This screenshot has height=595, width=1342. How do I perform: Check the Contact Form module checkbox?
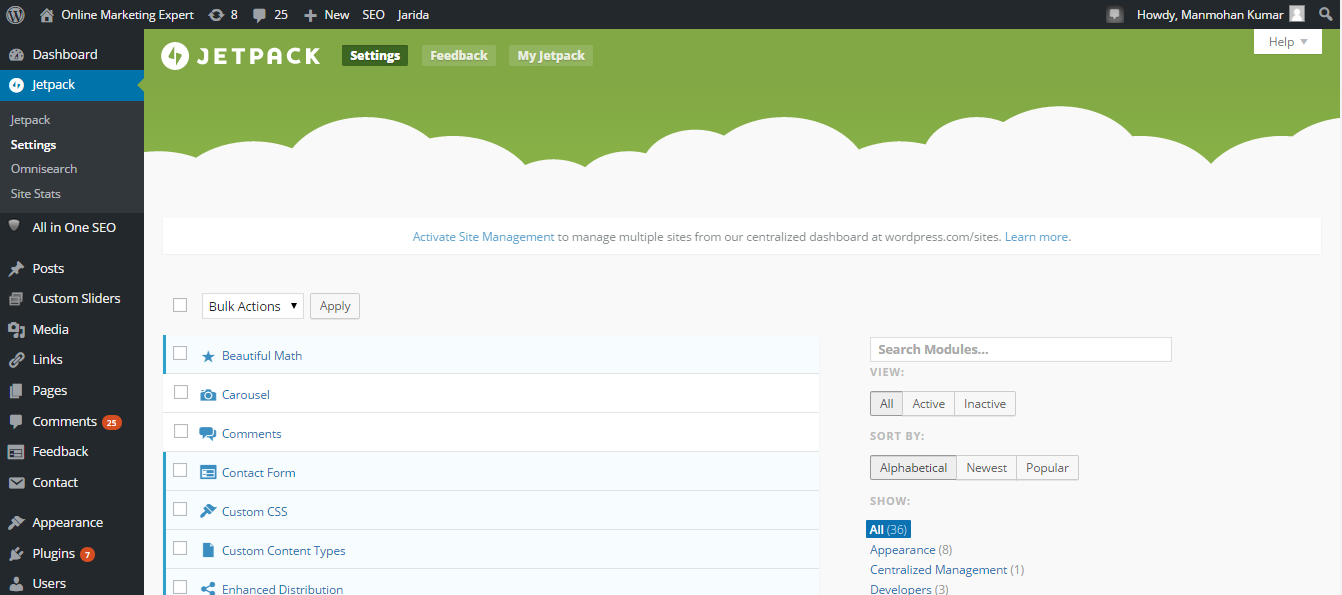pos(180,469)
